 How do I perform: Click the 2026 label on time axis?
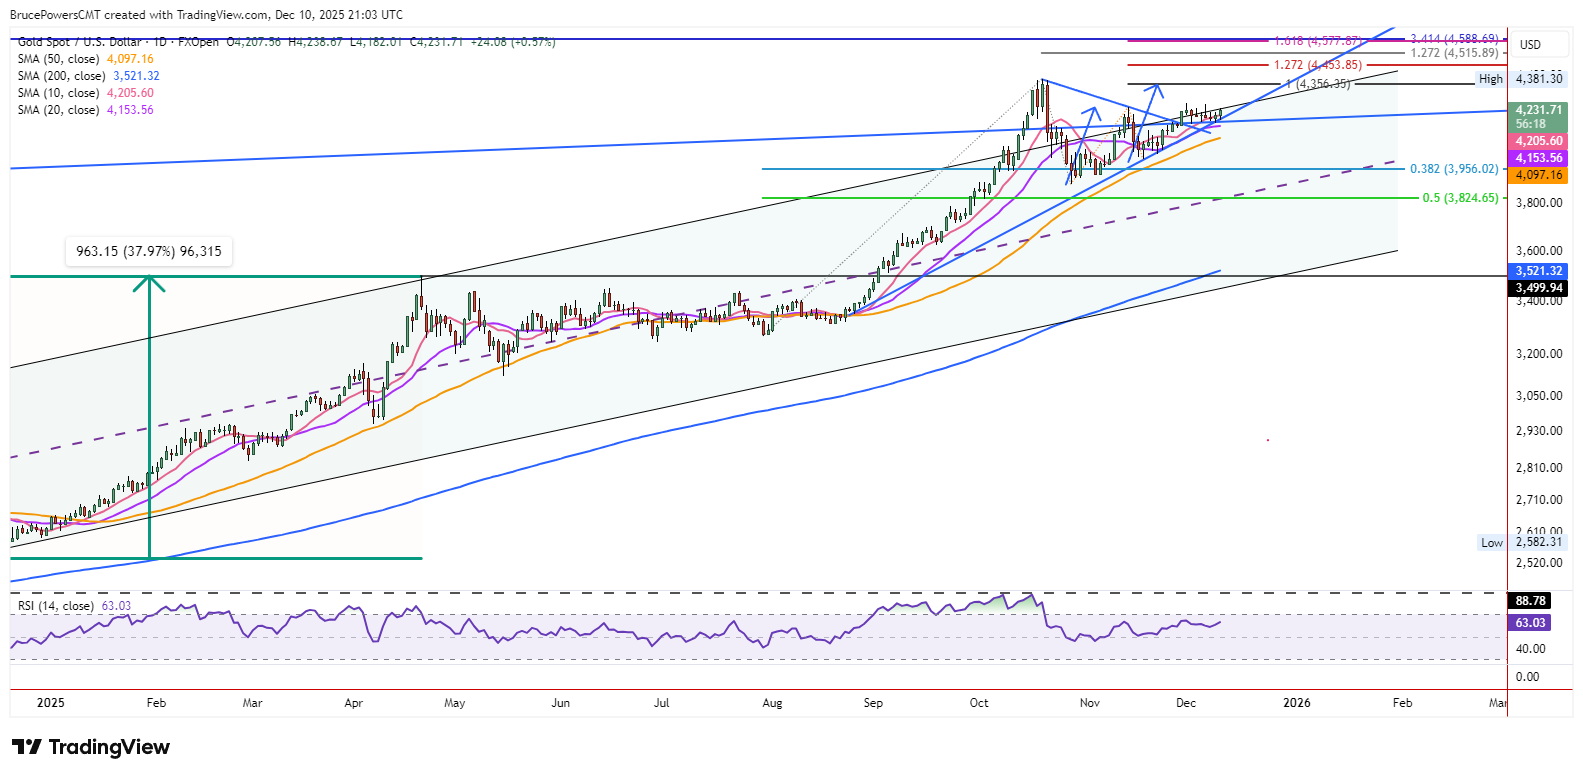1297,703
